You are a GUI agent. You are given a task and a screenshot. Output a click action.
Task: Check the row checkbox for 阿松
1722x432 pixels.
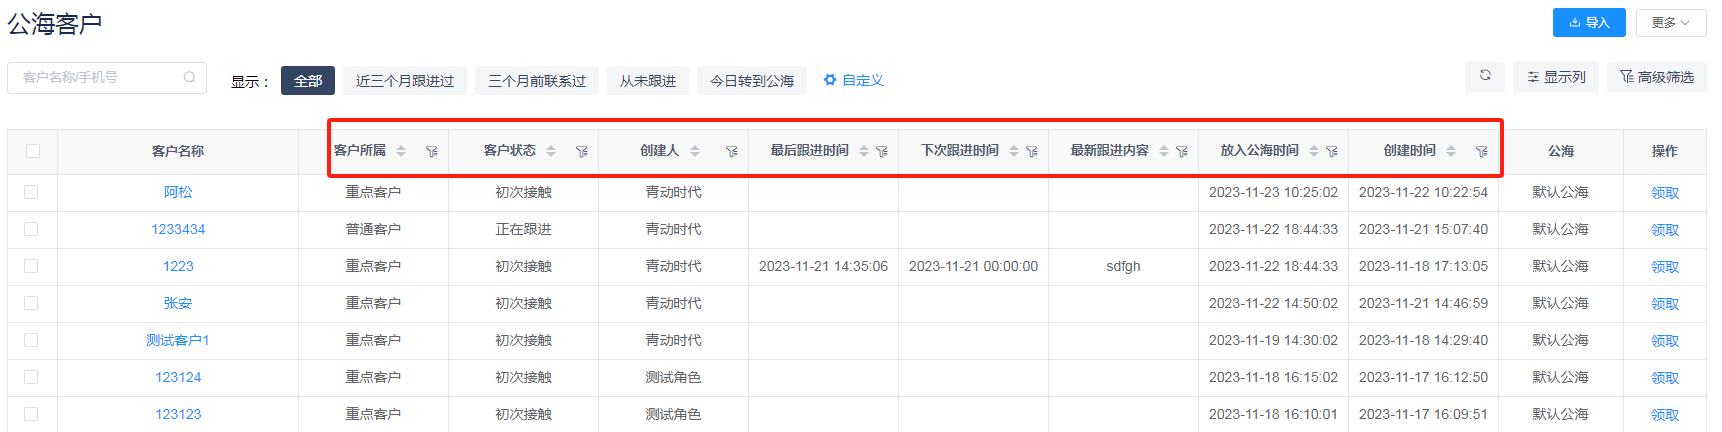[32, 192]
